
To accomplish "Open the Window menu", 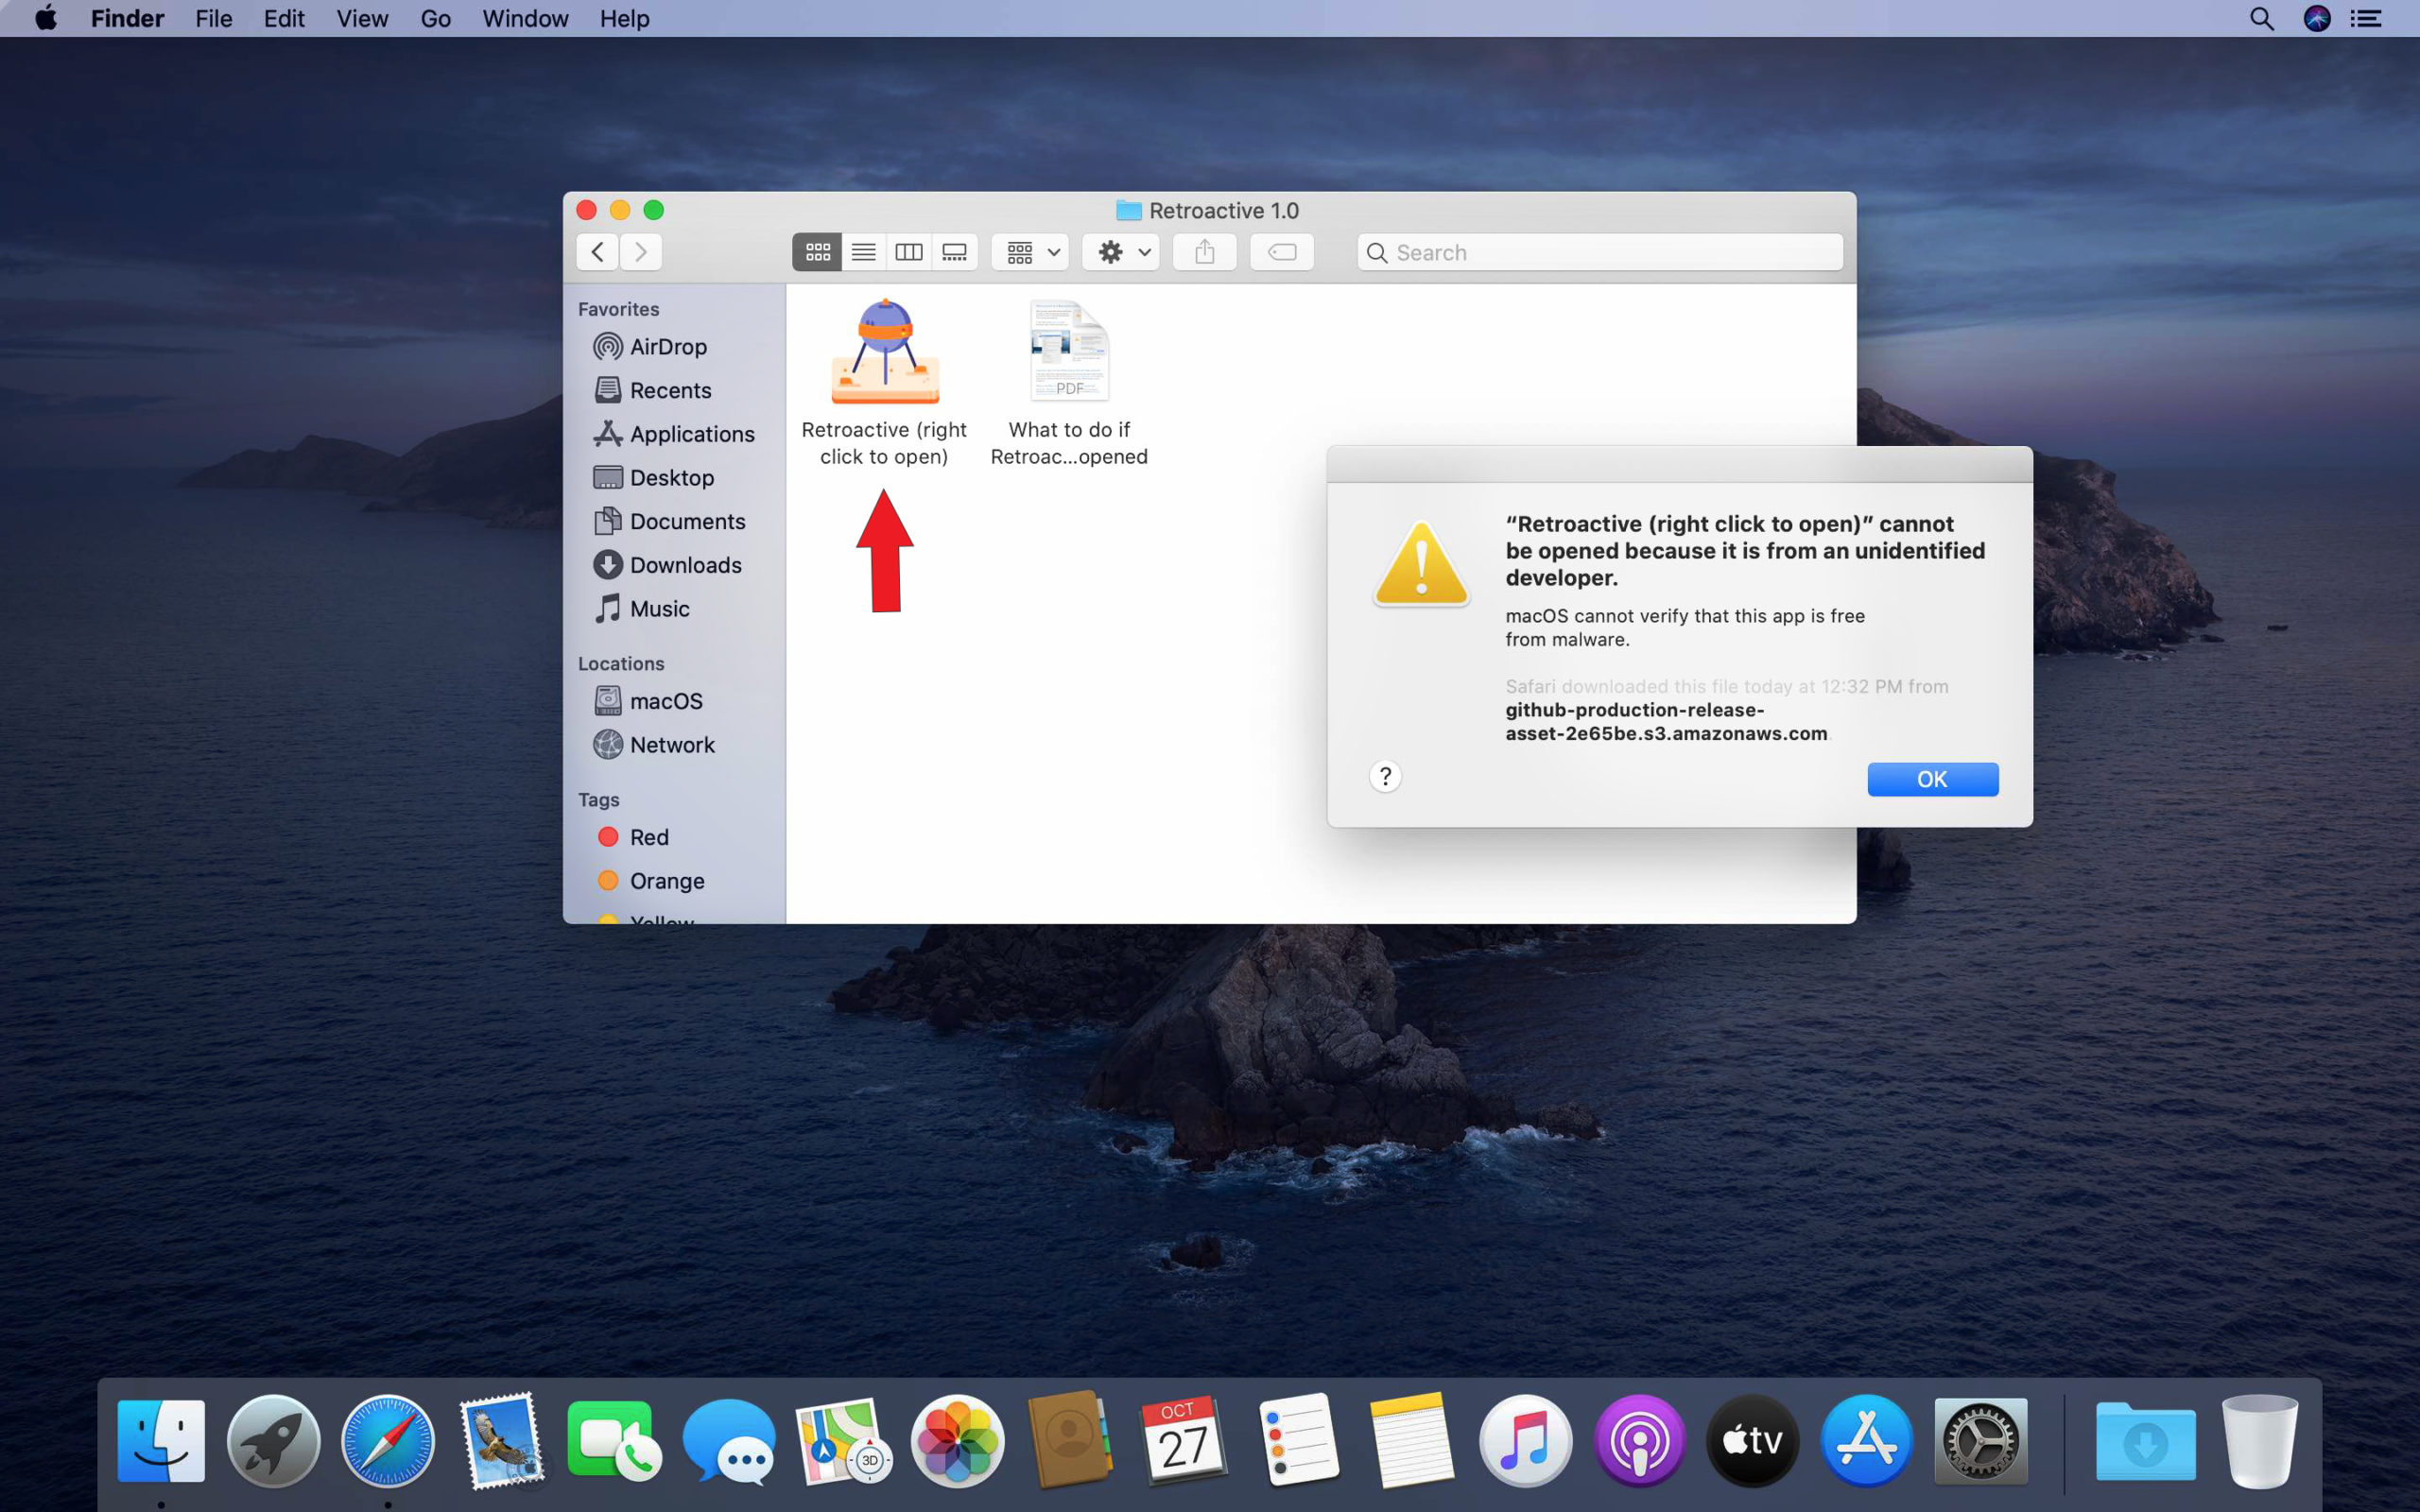I will pos(525,18).
